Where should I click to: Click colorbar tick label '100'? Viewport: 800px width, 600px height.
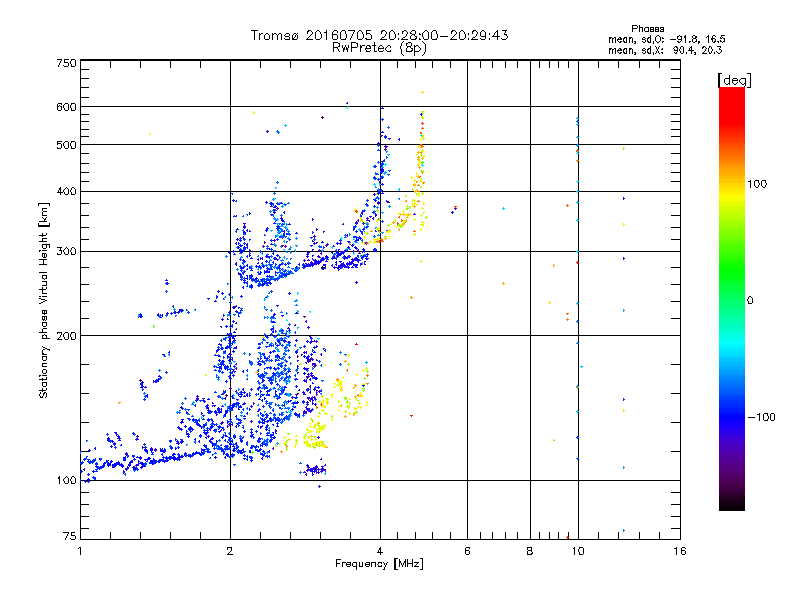pyautogui.click(x=757, y=184)
